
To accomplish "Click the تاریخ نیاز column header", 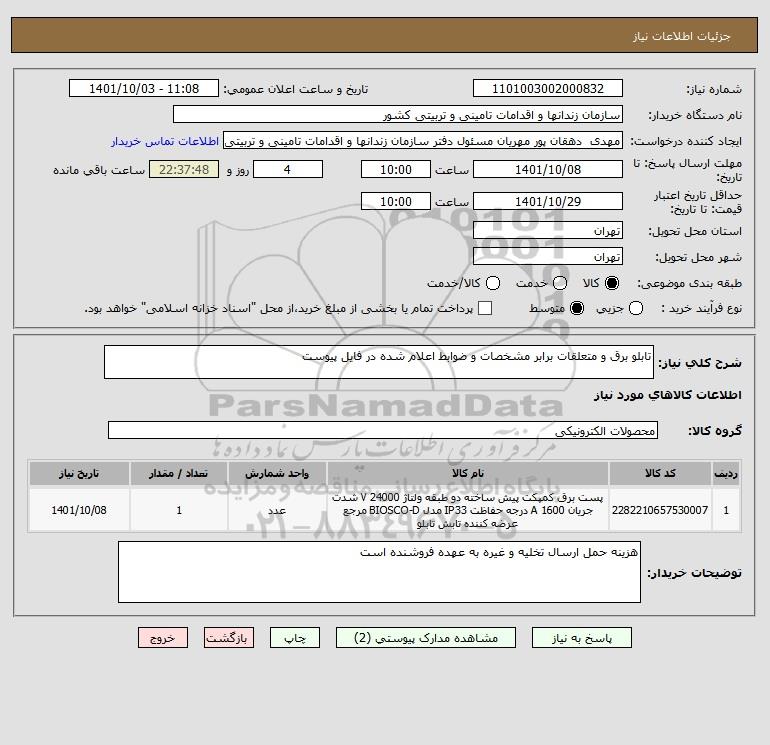I will tap(79, 473).
